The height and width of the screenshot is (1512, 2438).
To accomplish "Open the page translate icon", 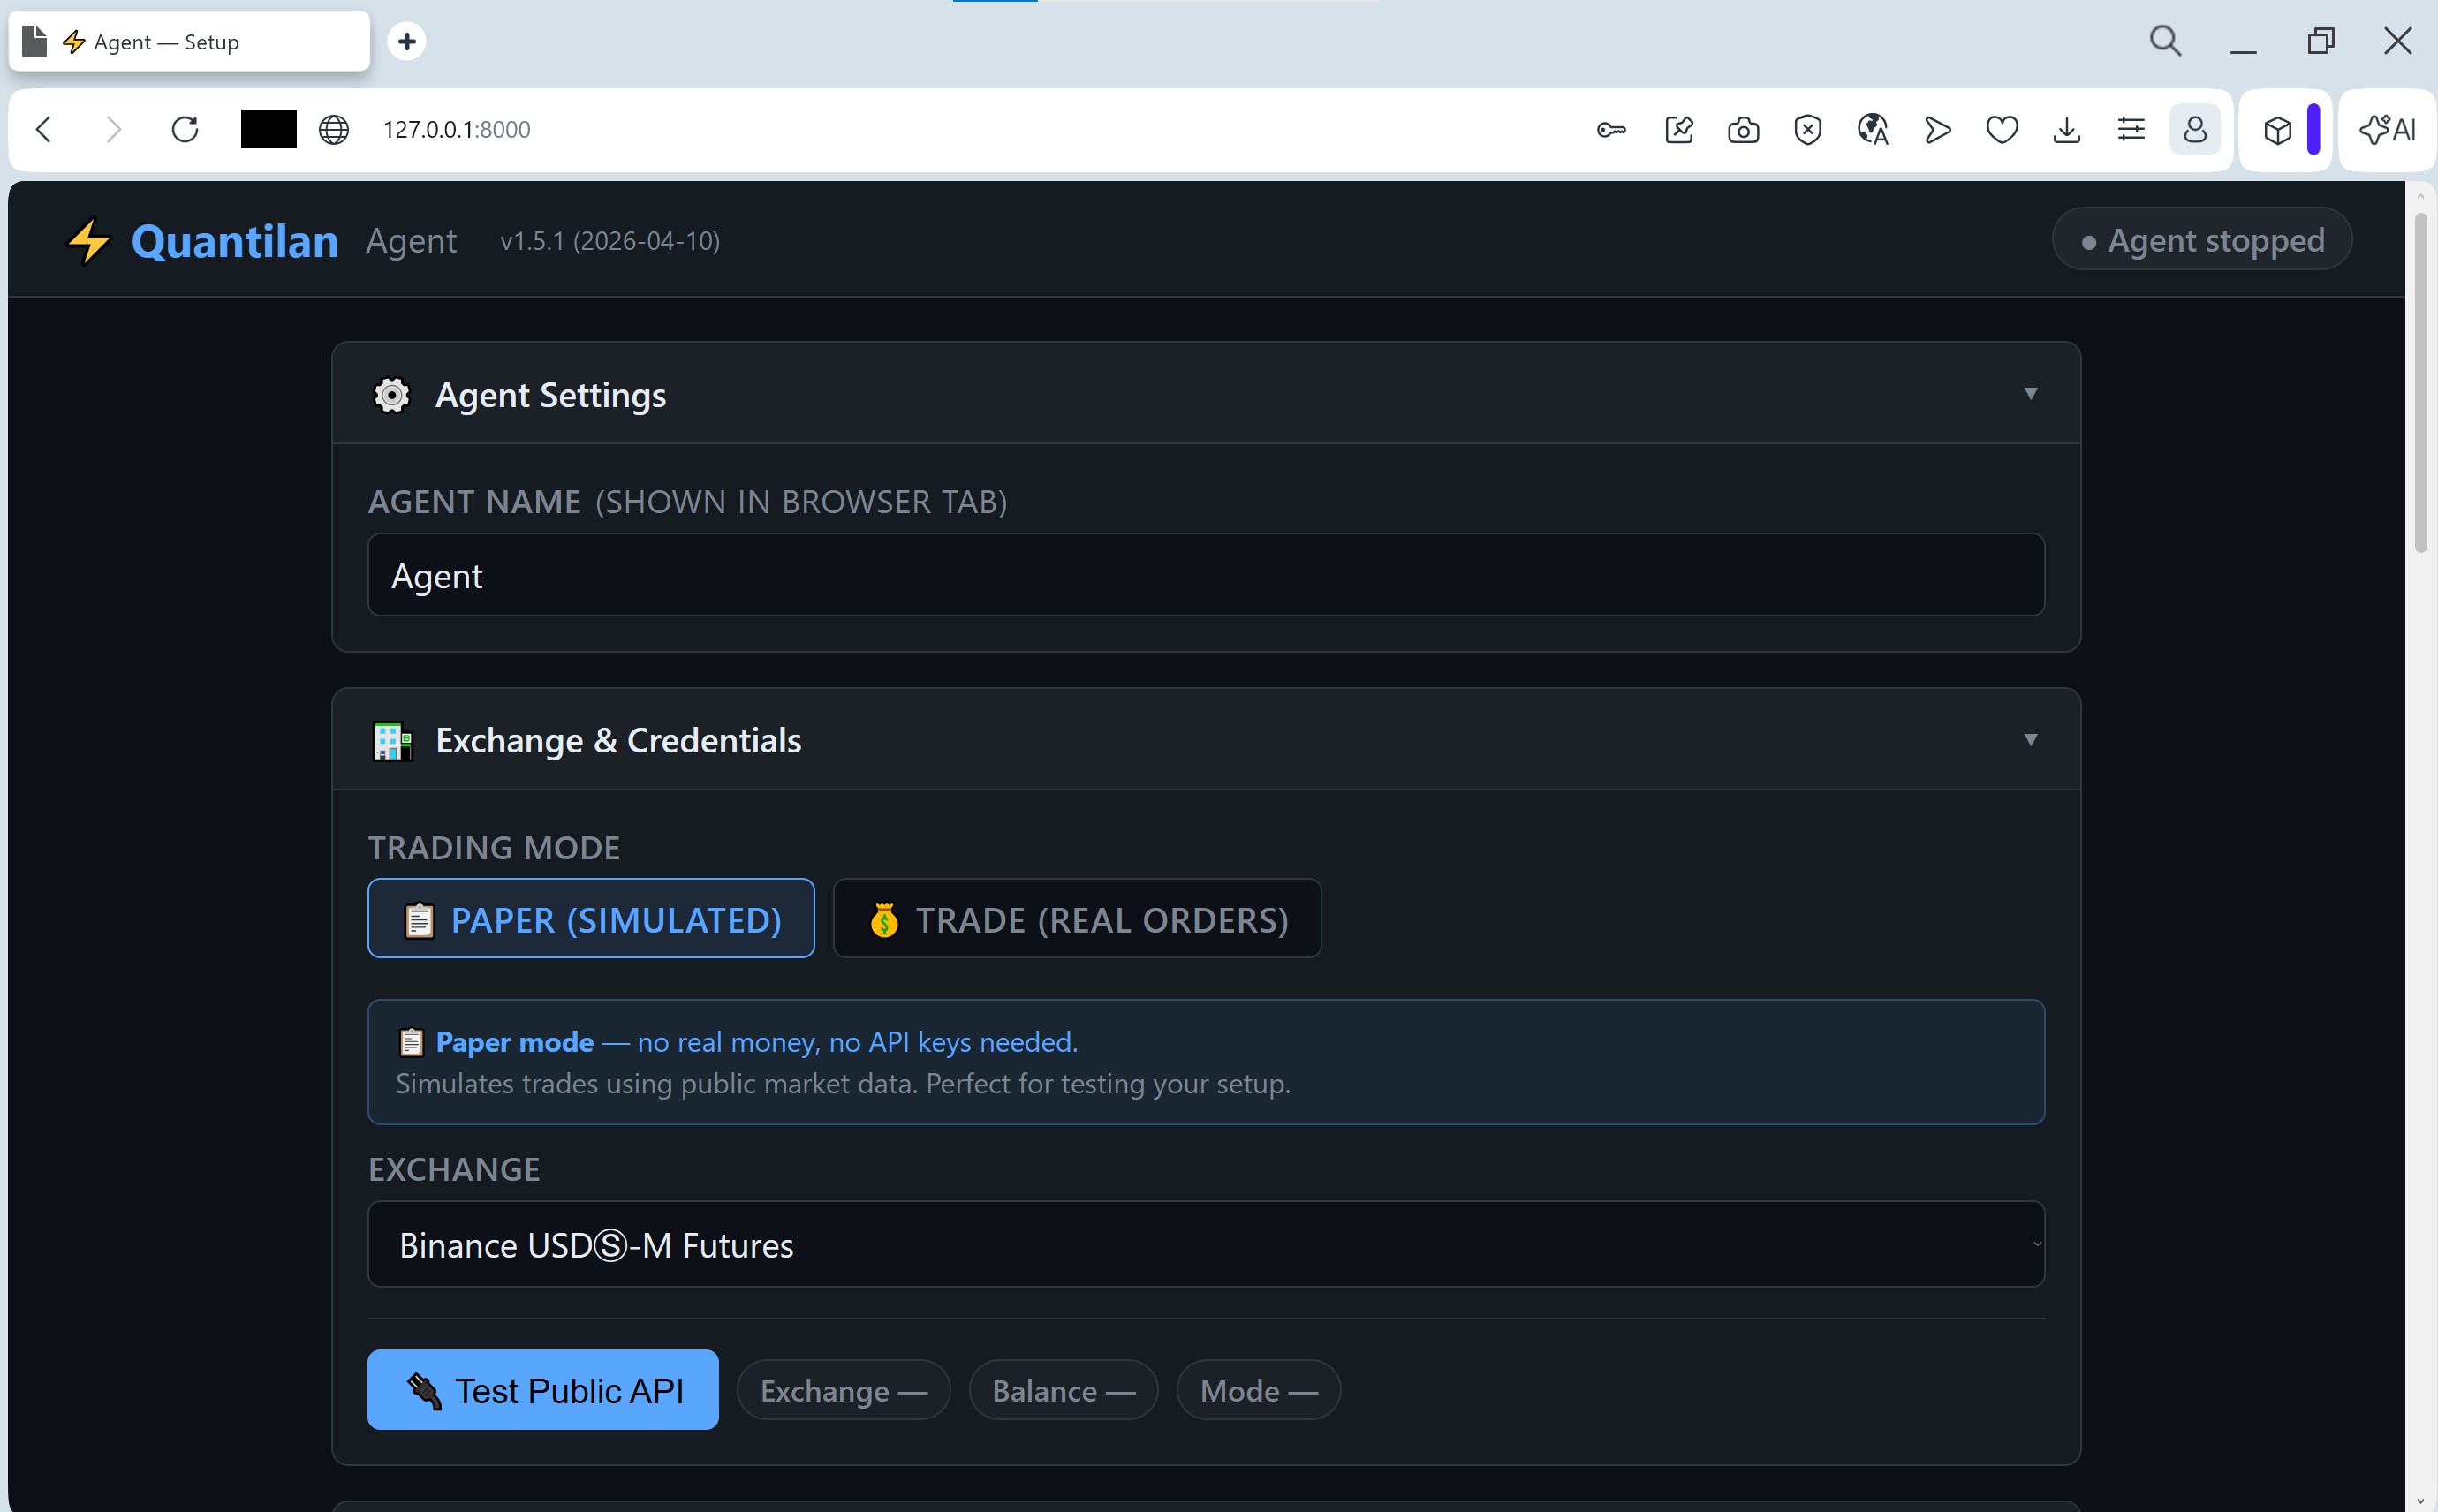I will click(x=1871, y=129).
